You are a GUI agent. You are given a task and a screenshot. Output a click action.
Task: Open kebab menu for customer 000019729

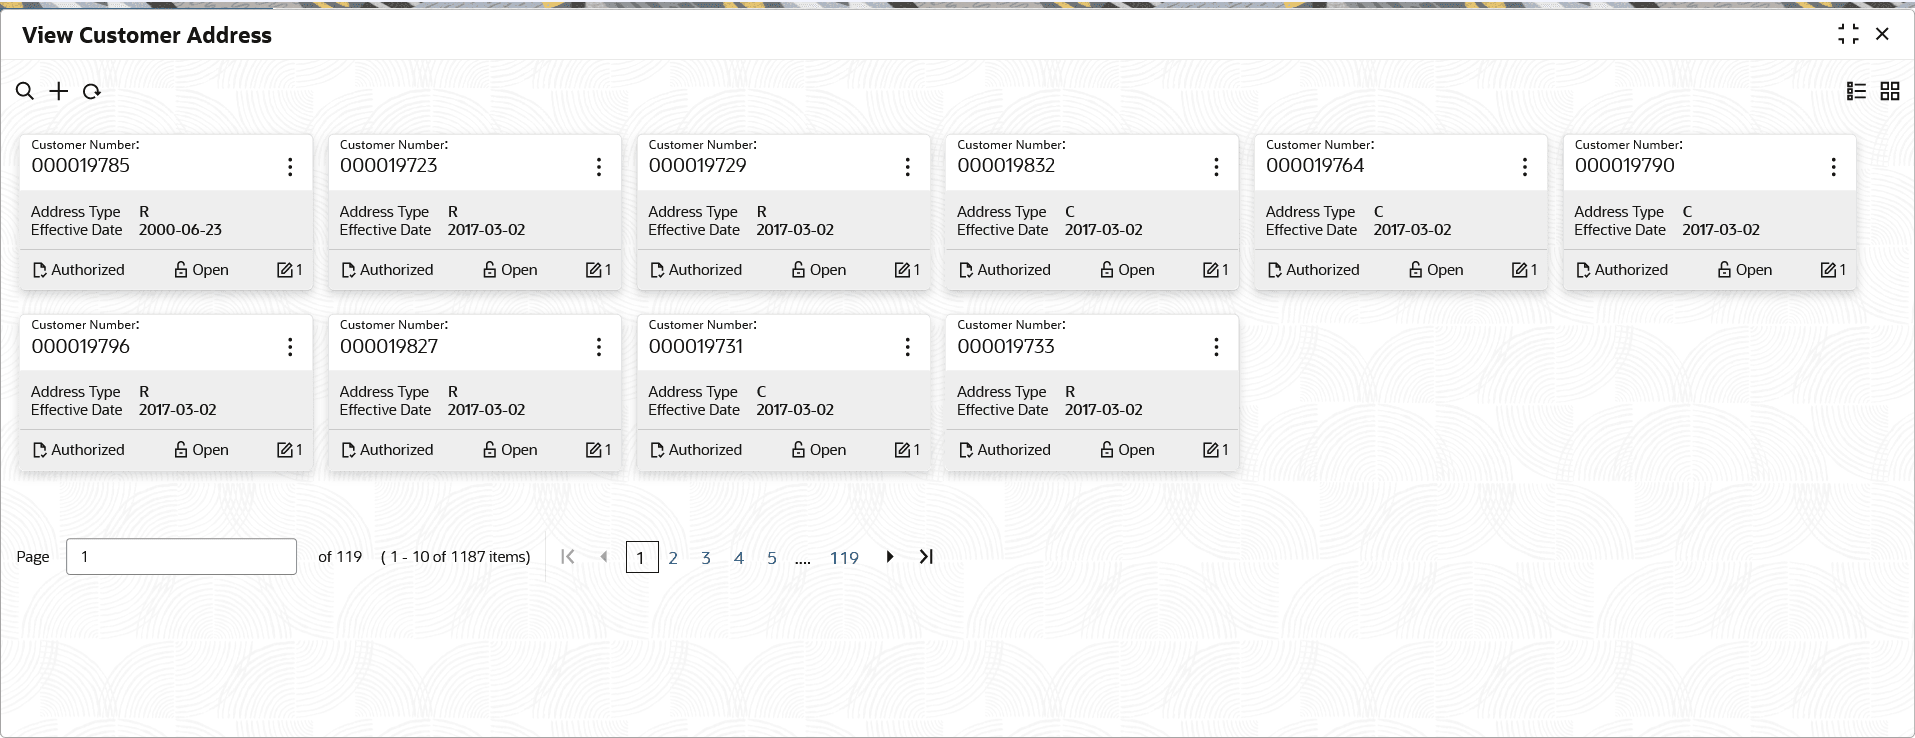click(x=907, y=167)
